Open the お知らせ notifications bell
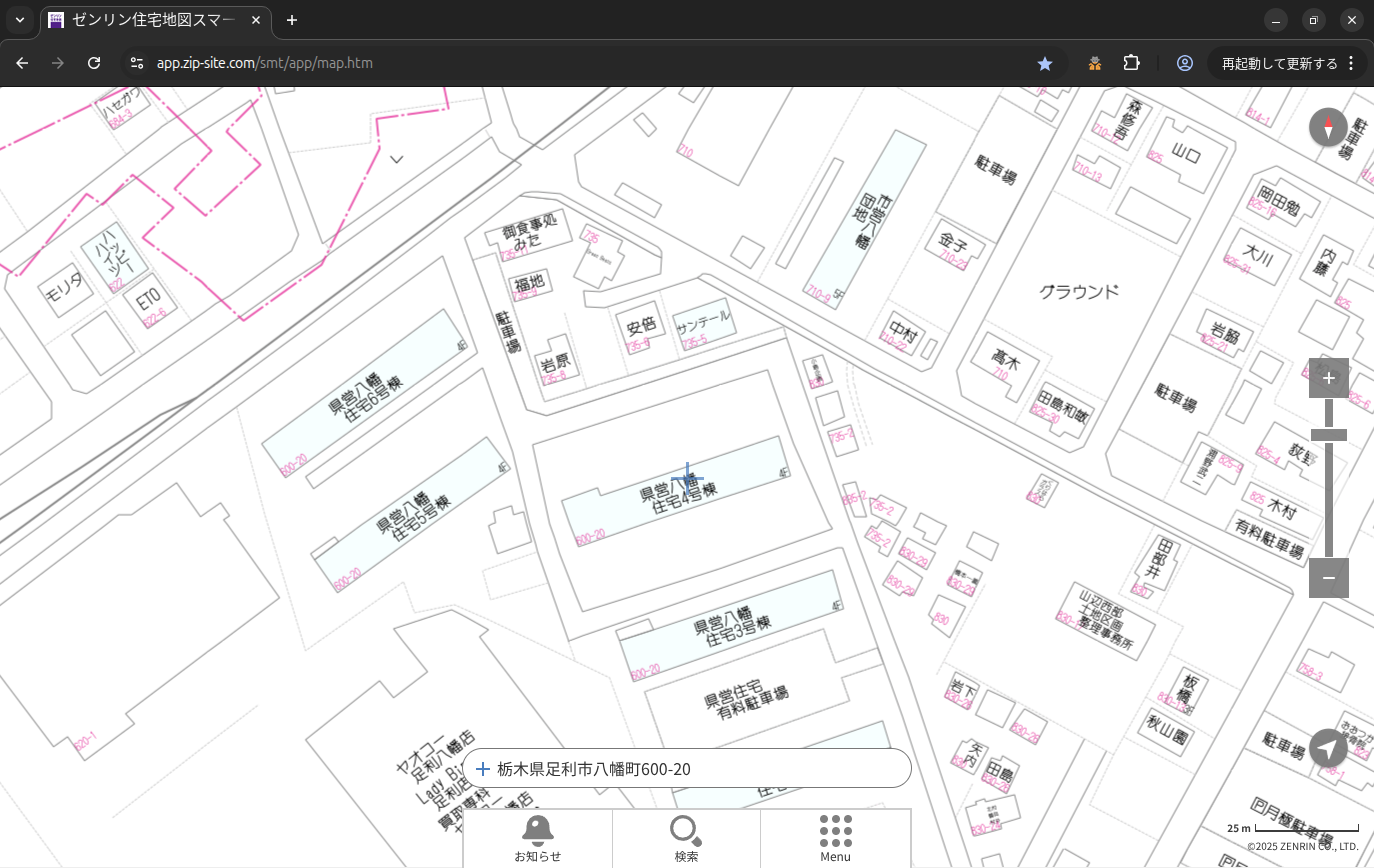The height and width of the screenshot is (868, 1374). (537, 838)
